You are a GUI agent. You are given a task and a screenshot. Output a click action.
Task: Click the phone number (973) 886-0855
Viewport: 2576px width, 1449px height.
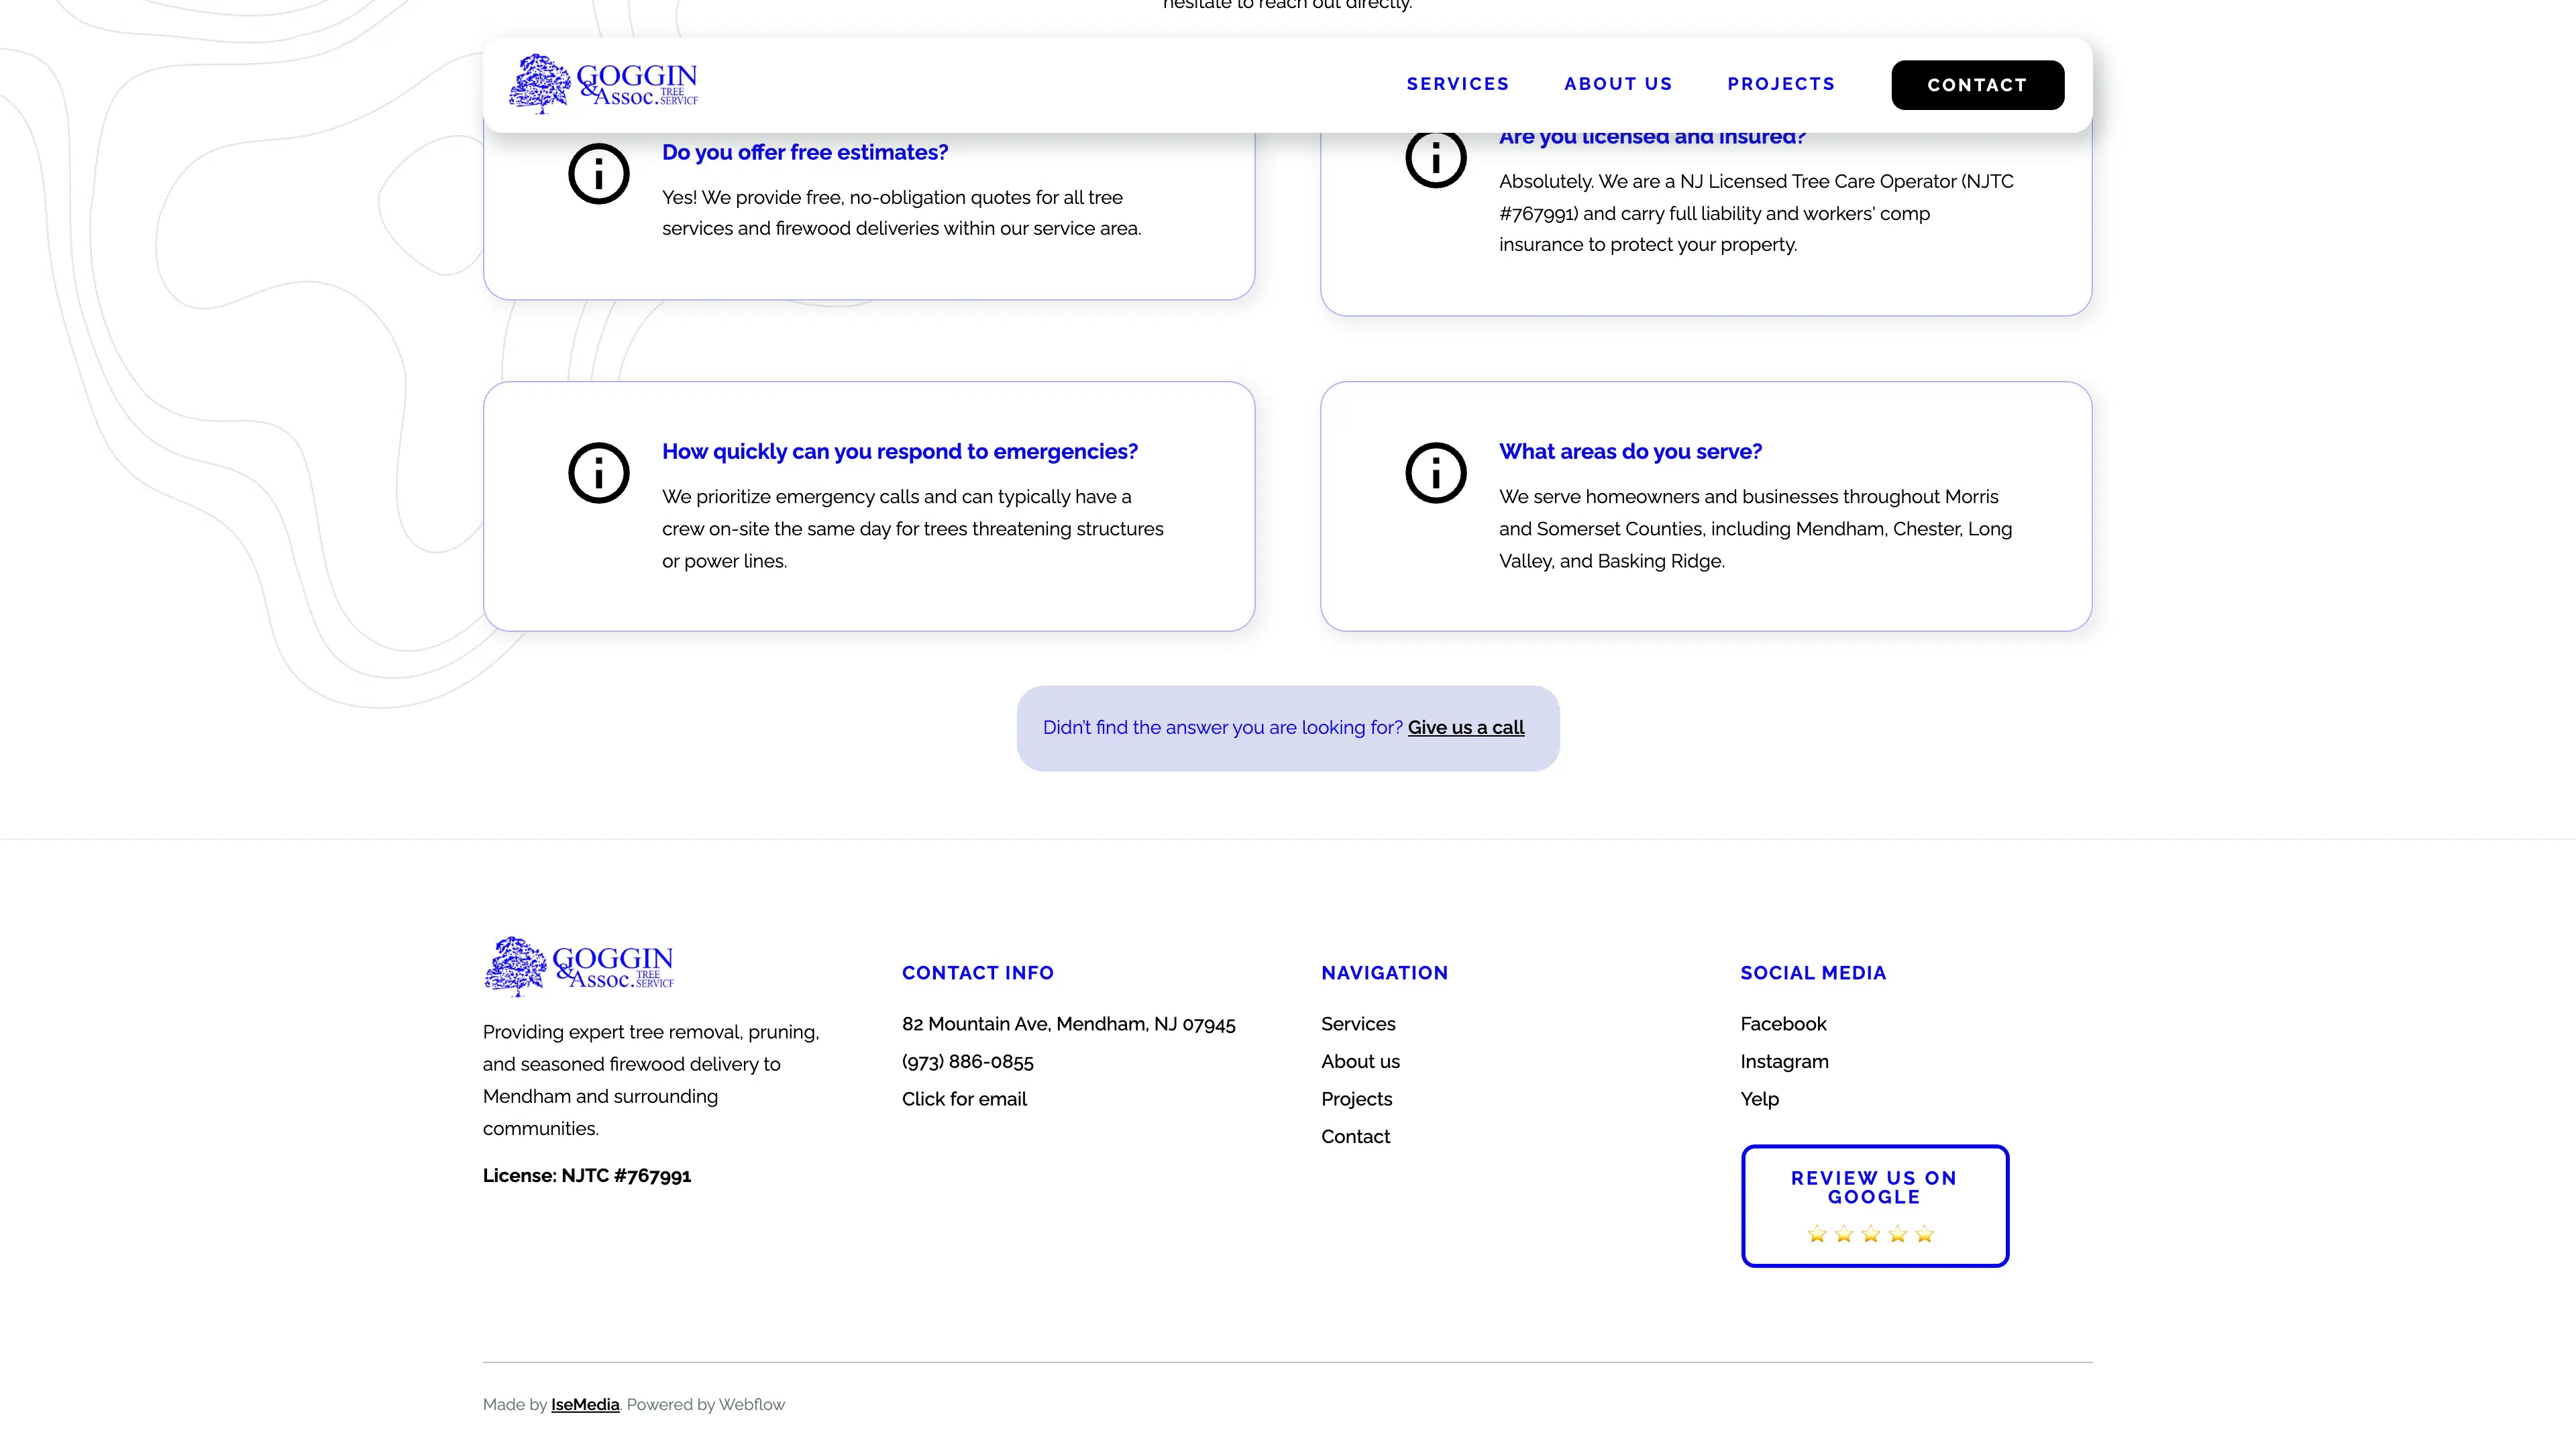point(967,1062)
